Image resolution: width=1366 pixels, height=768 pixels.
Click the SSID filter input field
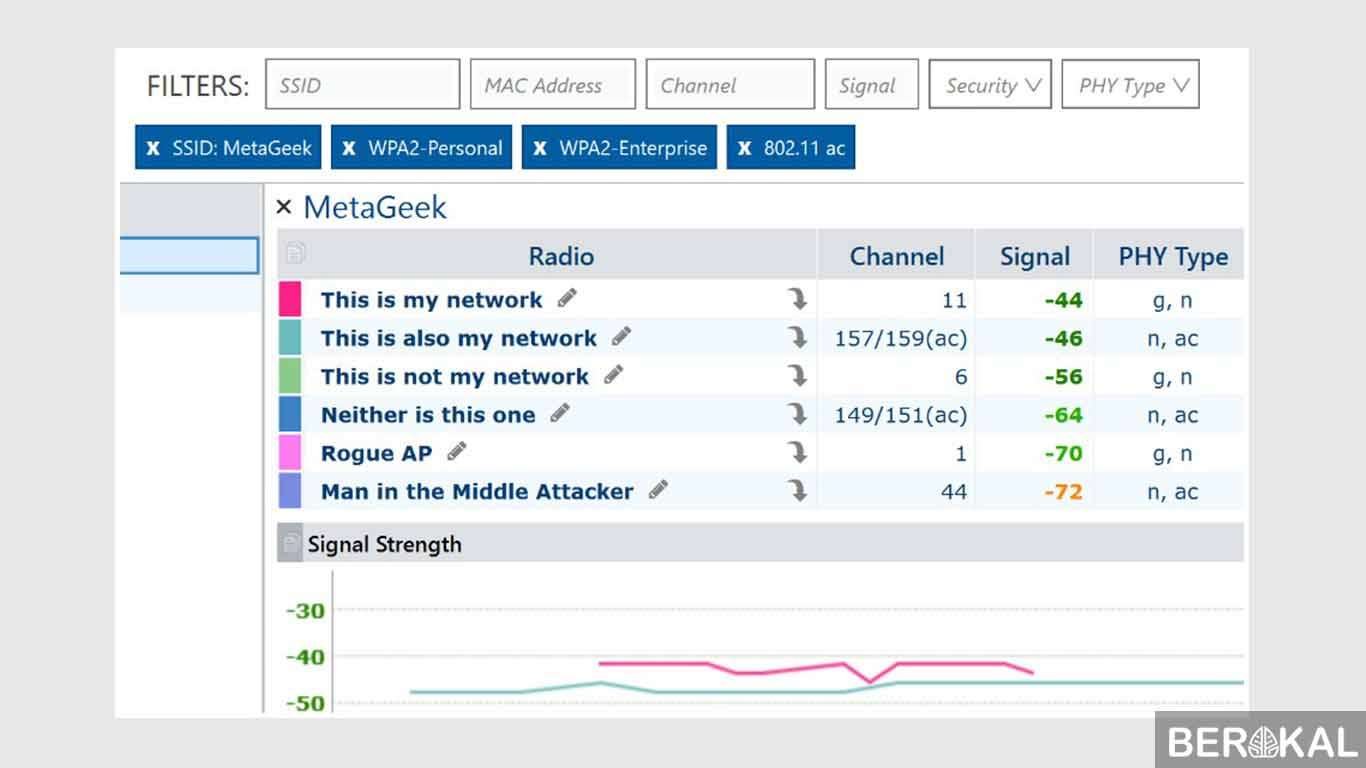click(363, 85)
